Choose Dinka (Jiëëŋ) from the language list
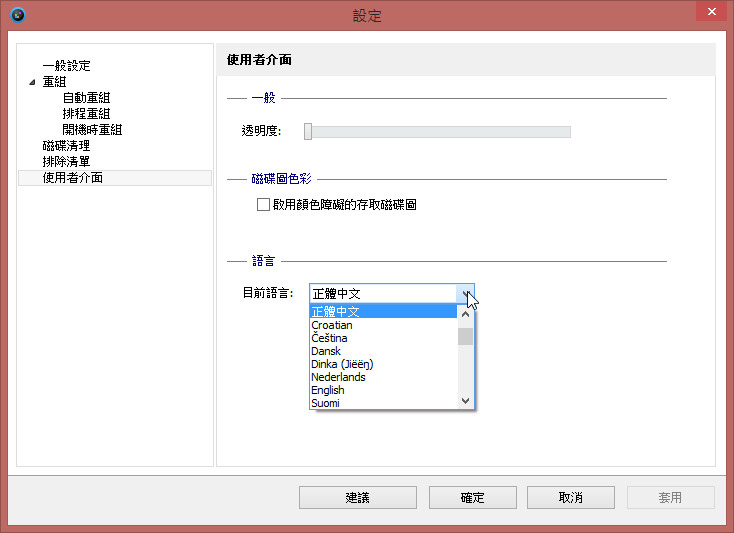This screenshot has height=533, width=734. [383, 364]
